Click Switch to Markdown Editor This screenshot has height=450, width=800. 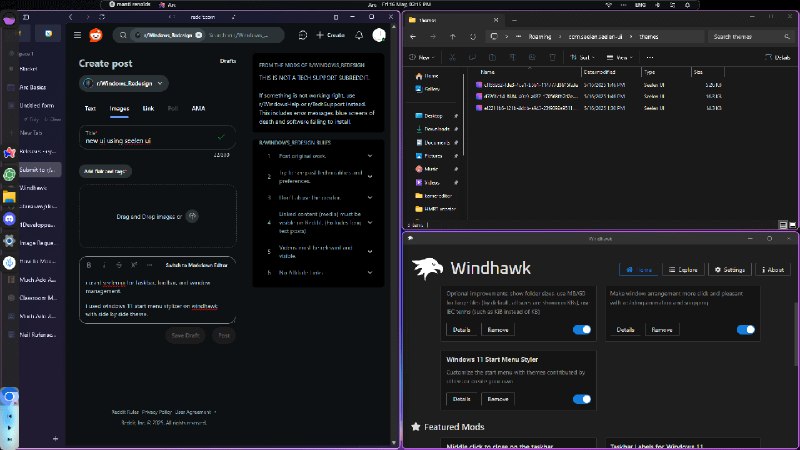click(196, 265)
